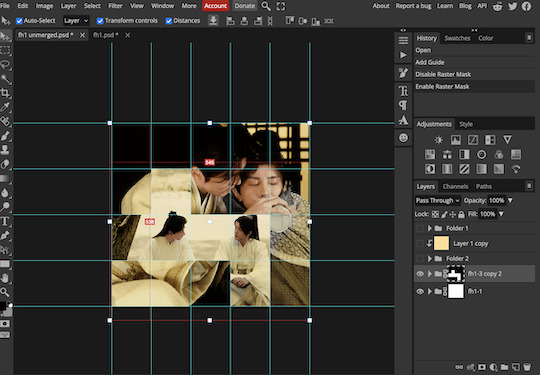This screenshot has height=375, width=540.
Task: Switch to the fh1.psd document tab
Action: [x=106, y=35]
